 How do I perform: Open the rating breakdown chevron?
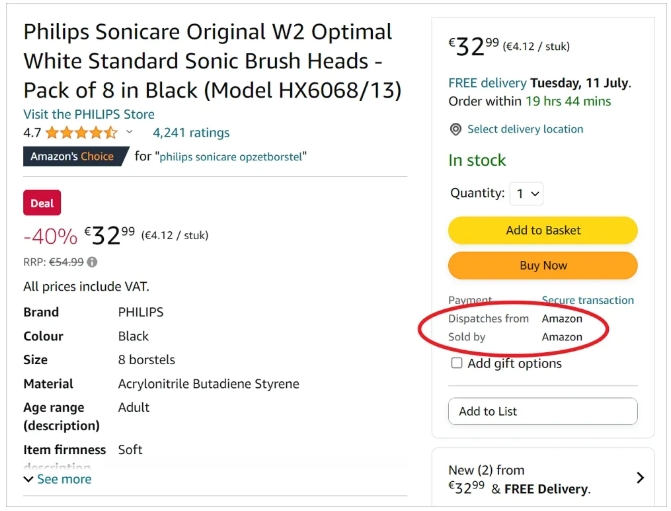[130, 132]
